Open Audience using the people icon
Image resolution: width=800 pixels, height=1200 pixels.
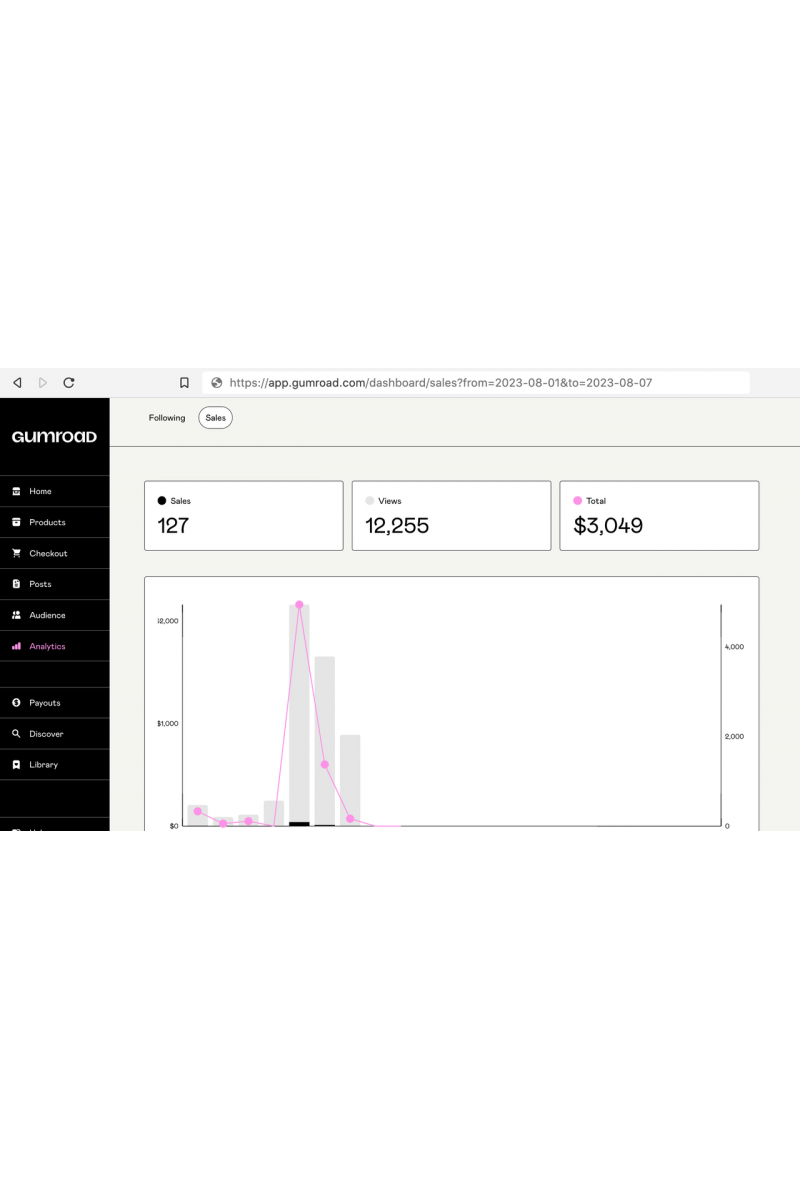click(16, 615)
